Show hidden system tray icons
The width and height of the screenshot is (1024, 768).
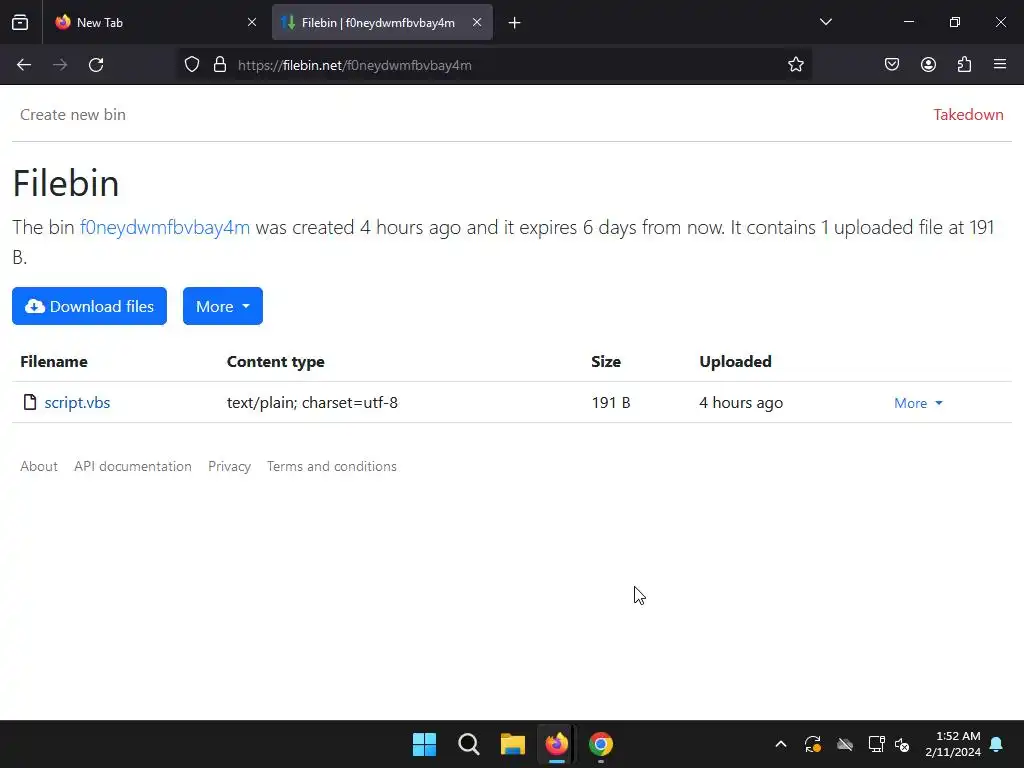(780, 744)
